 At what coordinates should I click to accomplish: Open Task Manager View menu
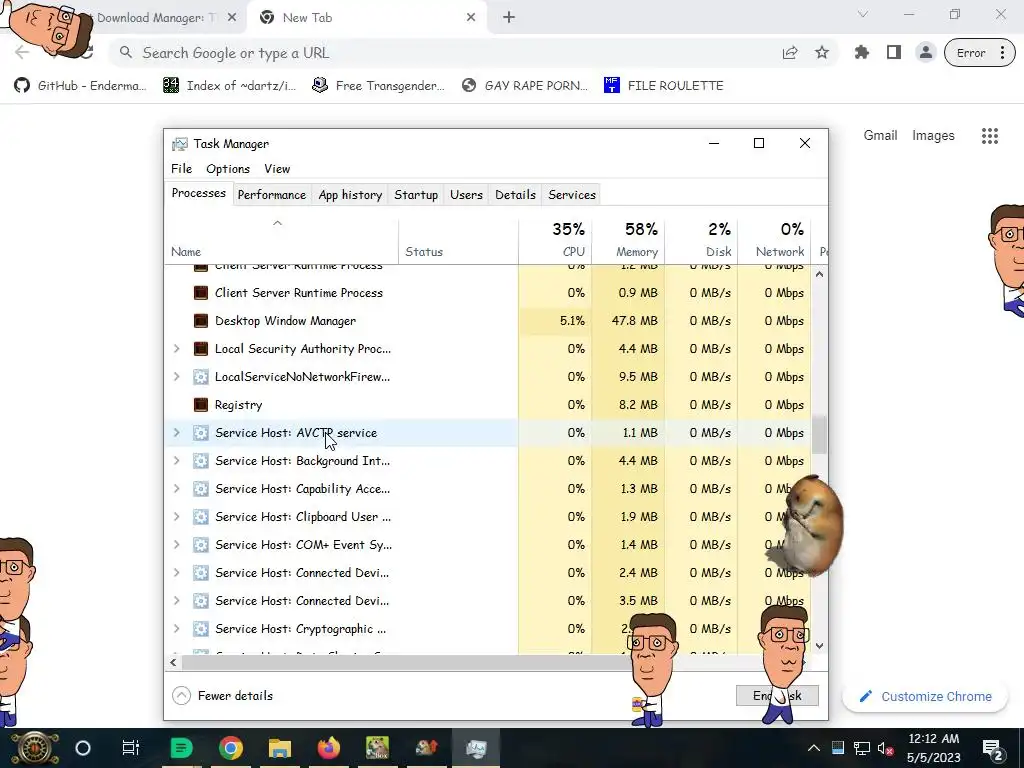coord(277,168)
